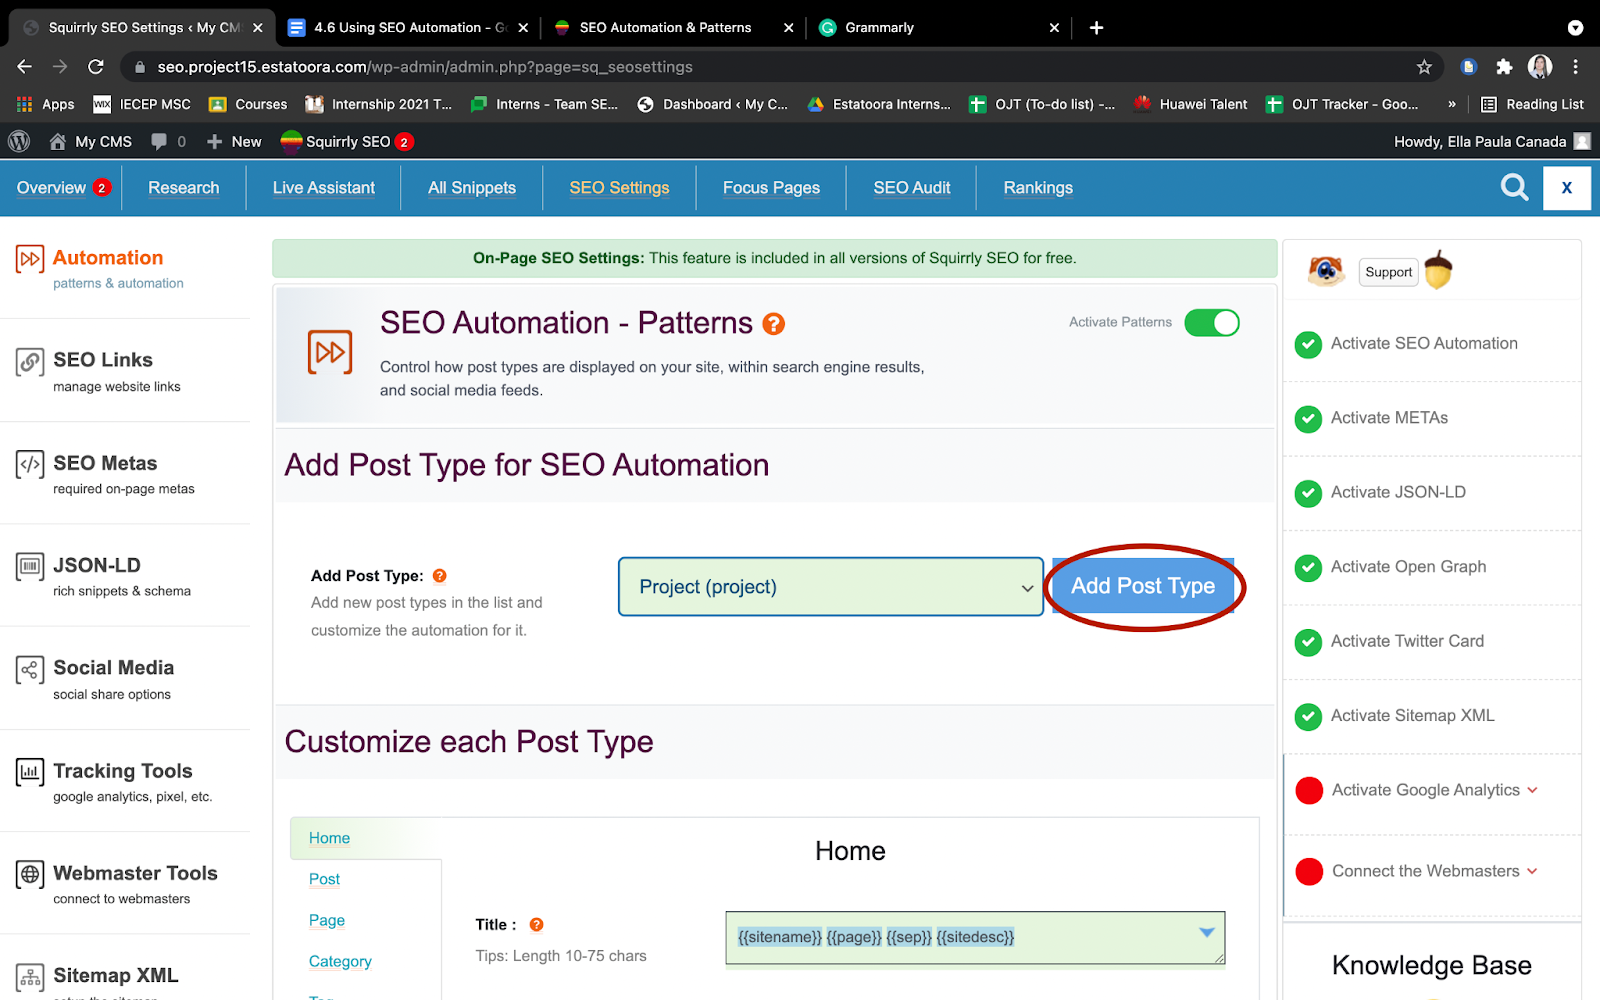Open the Chrome extensions puzzle icon
Viewport: 1600px width, 1000px height.
pos(1504,67)
